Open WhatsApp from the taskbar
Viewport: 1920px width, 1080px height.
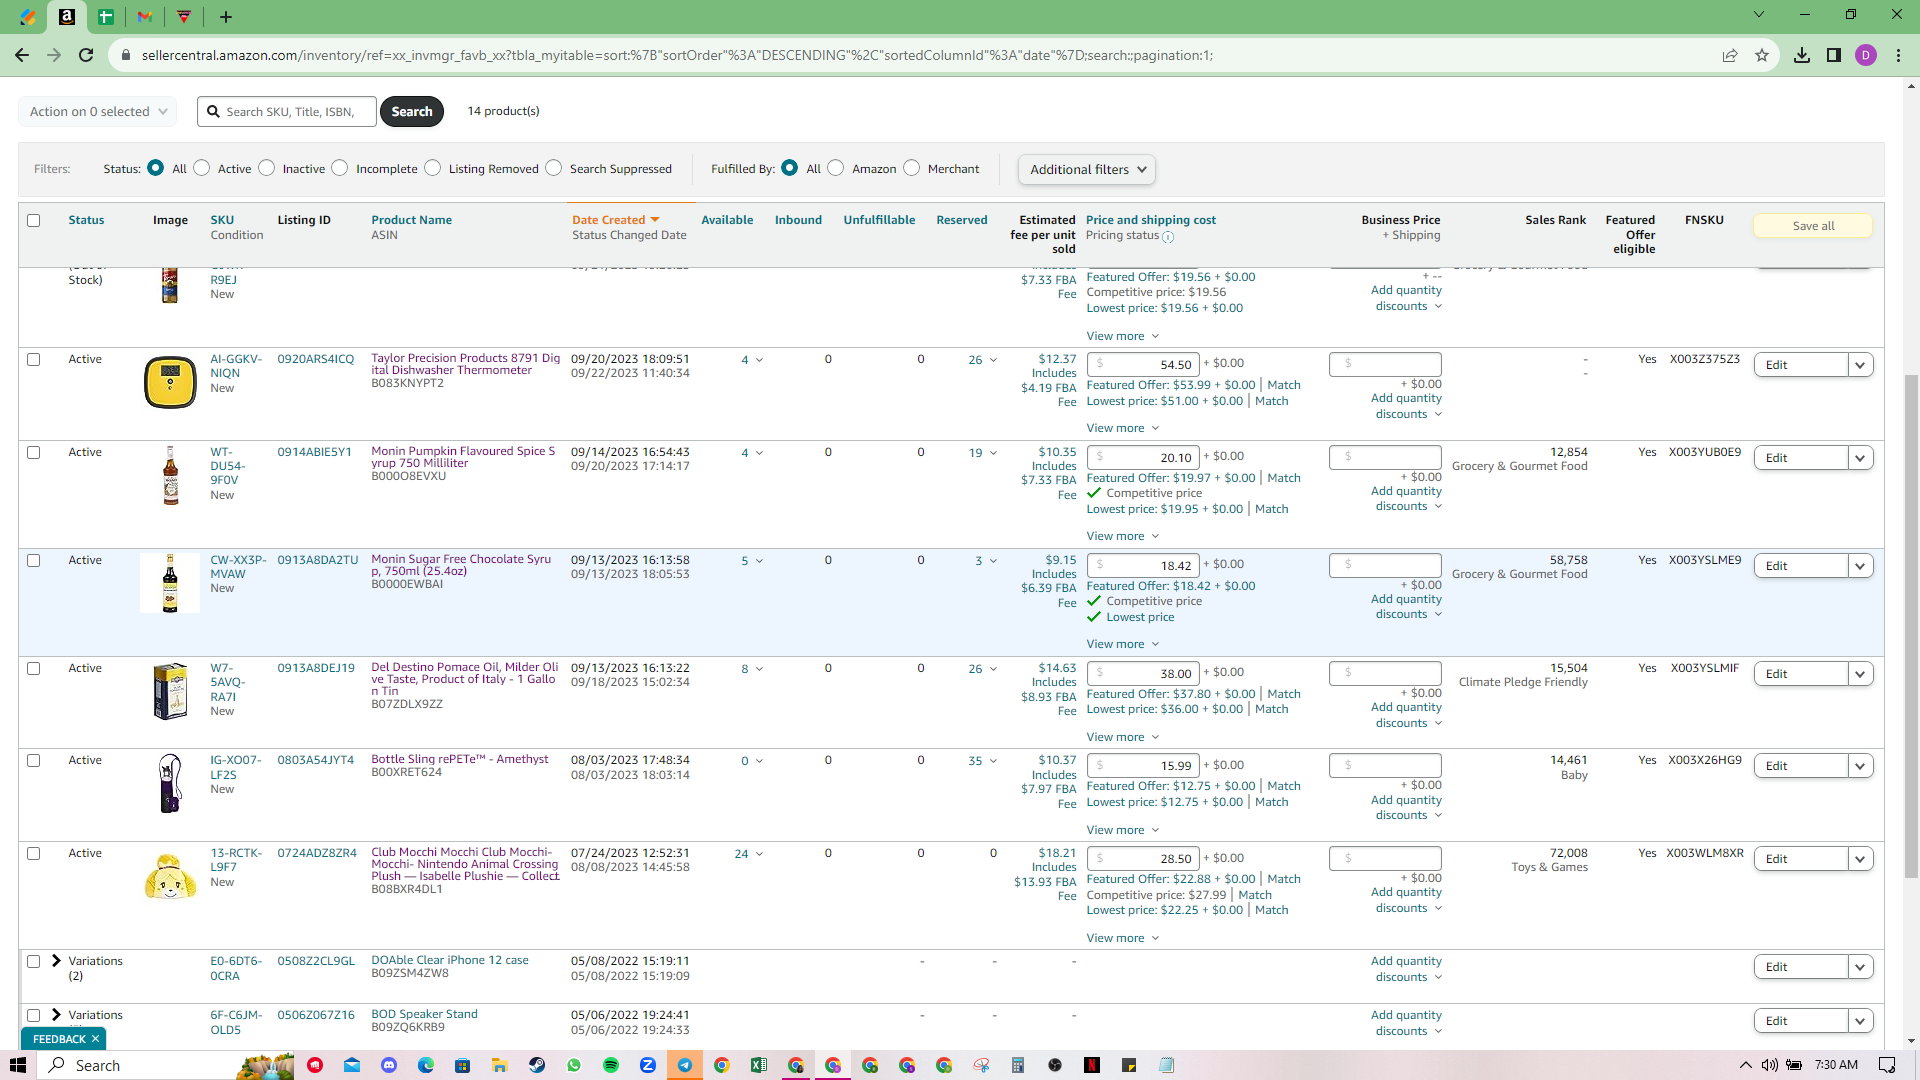pyautogui.click(x=574, y=1065)
